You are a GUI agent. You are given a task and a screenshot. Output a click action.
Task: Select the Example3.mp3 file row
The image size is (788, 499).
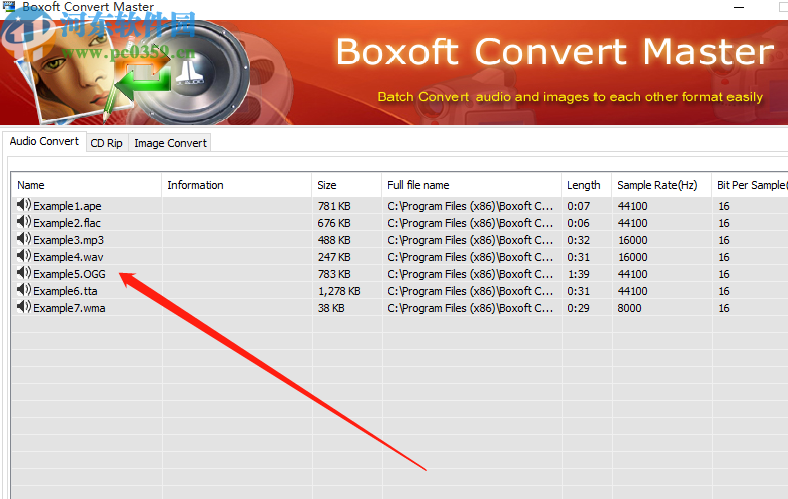coord(400,240)
